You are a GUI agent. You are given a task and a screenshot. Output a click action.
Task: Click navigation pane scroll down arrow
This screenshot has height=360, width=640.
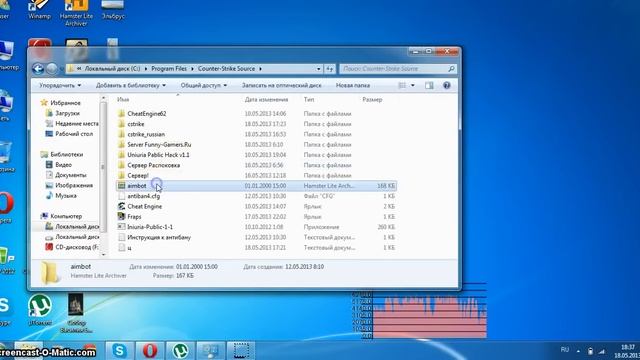click(x=103, y=254)
